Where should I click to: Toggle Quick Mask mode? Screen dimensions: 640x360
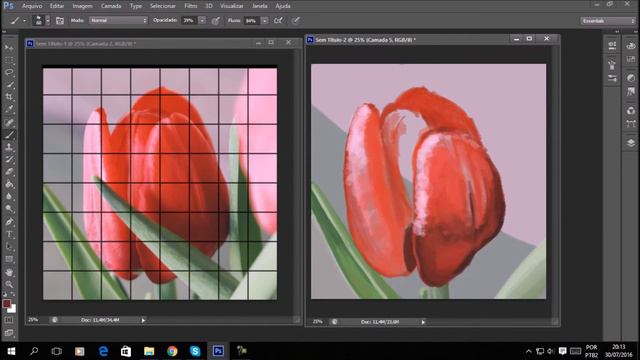tap(9, 320)
